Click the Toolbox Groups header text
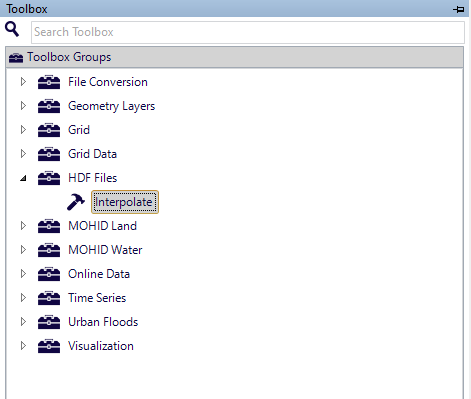471x399 pixels. coord(69,57)
